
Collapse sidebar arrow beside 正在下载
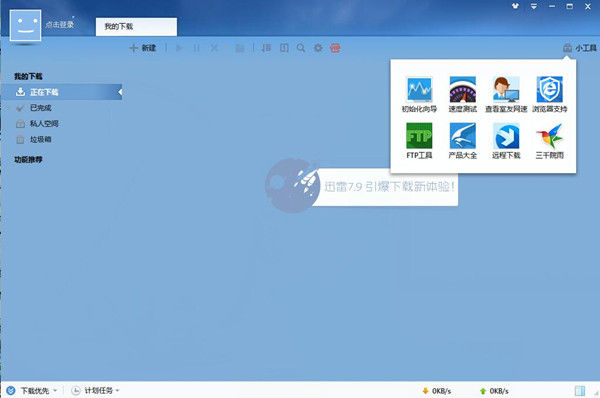tap(120, 92)
